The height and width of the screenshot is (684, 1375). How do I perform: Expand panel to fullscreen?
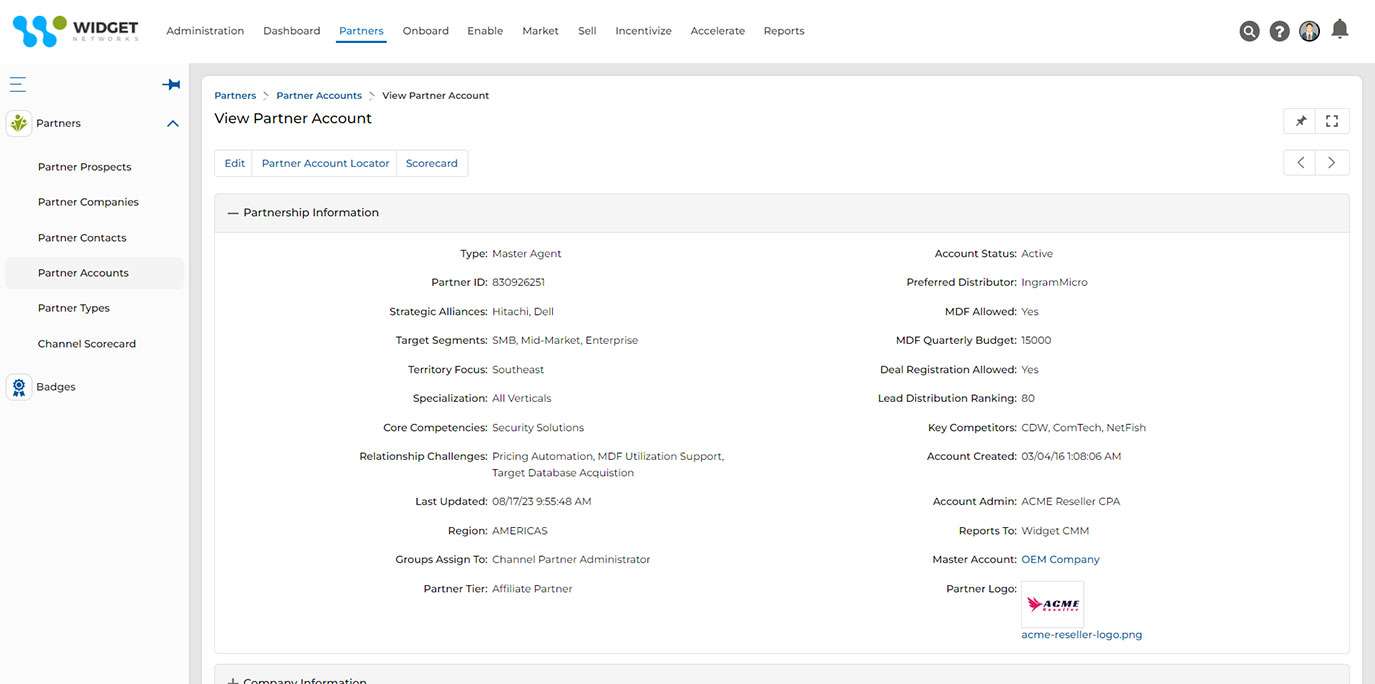point(1332,121)
